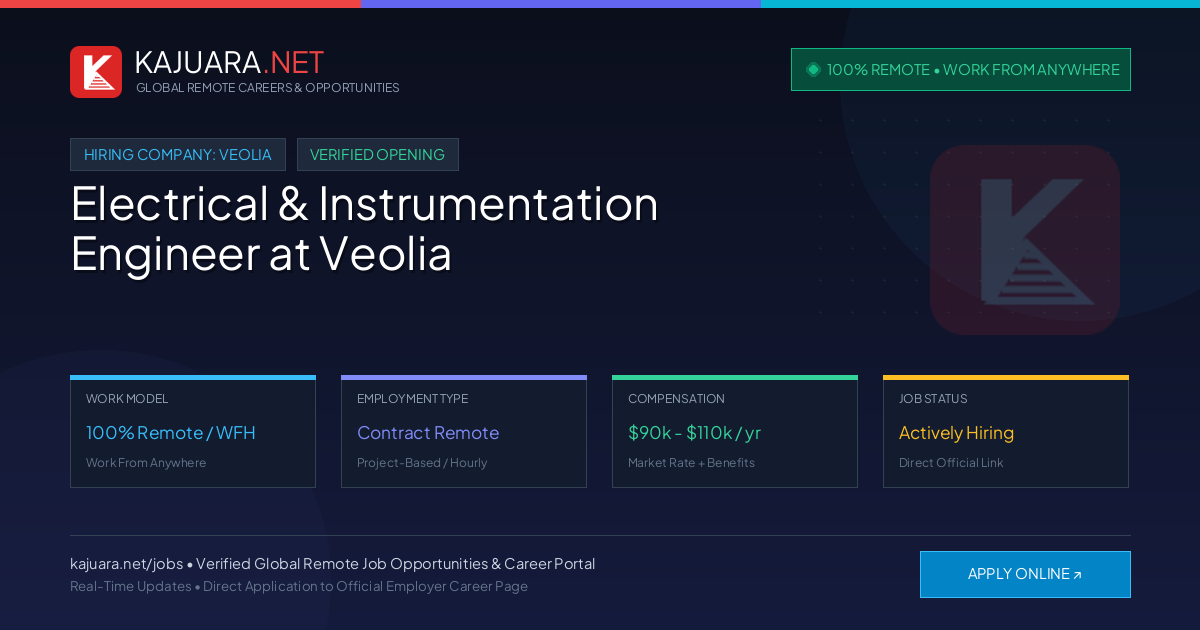The height and width of the screenshot is (630, 1200).
Task: Open the kajuara.net/jobs link text
Action: click(126, 564)
